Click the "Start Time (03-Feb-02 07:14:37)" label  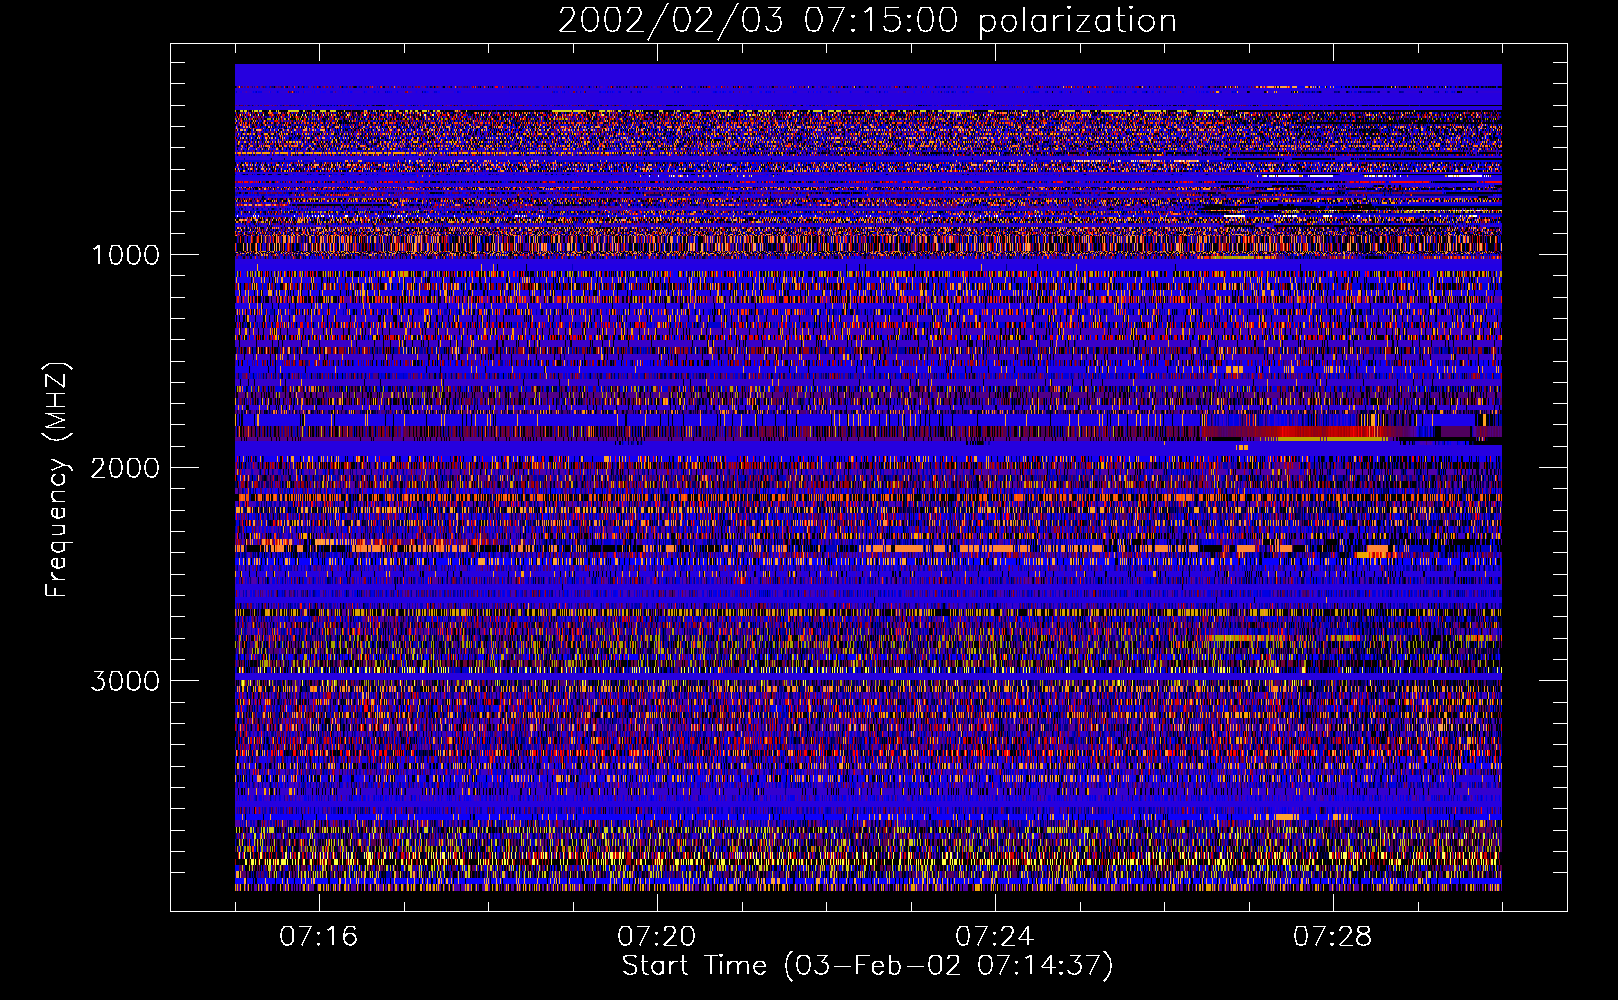(867, 966)
